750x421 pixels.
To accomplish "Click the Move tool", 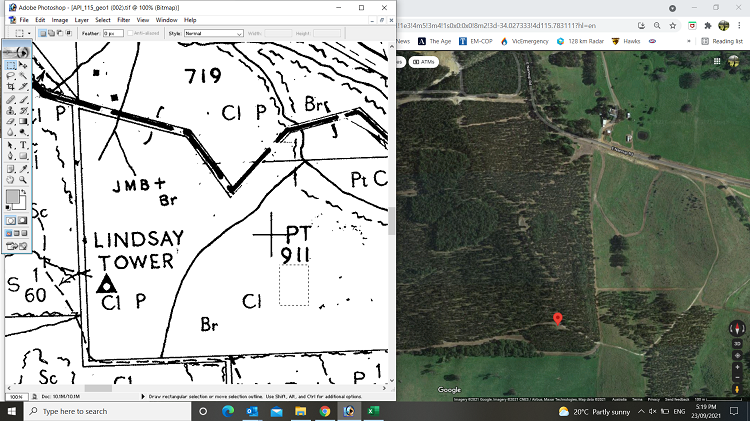I will tap(23, 65).
